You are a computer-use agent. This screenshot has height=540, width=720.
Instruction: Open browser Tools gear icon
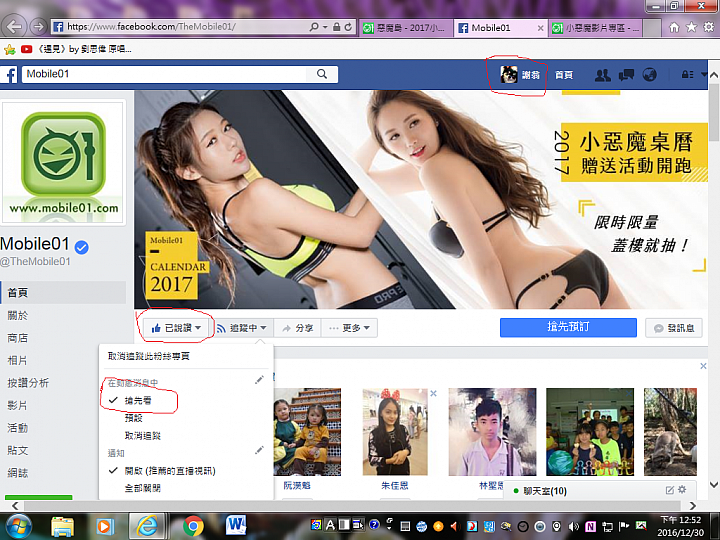point(709,28)
